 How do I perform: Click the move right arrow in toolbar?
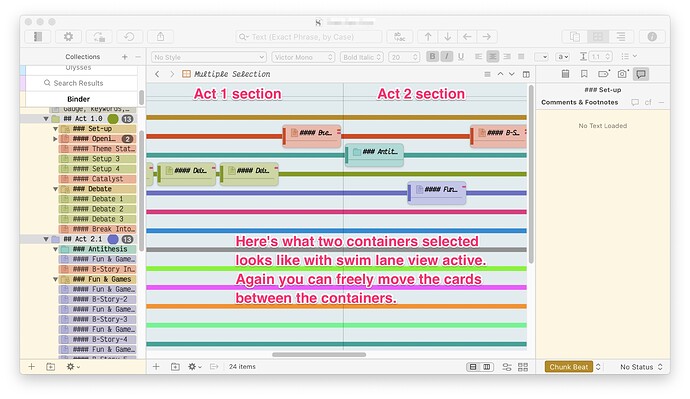[x=487, y=37]
